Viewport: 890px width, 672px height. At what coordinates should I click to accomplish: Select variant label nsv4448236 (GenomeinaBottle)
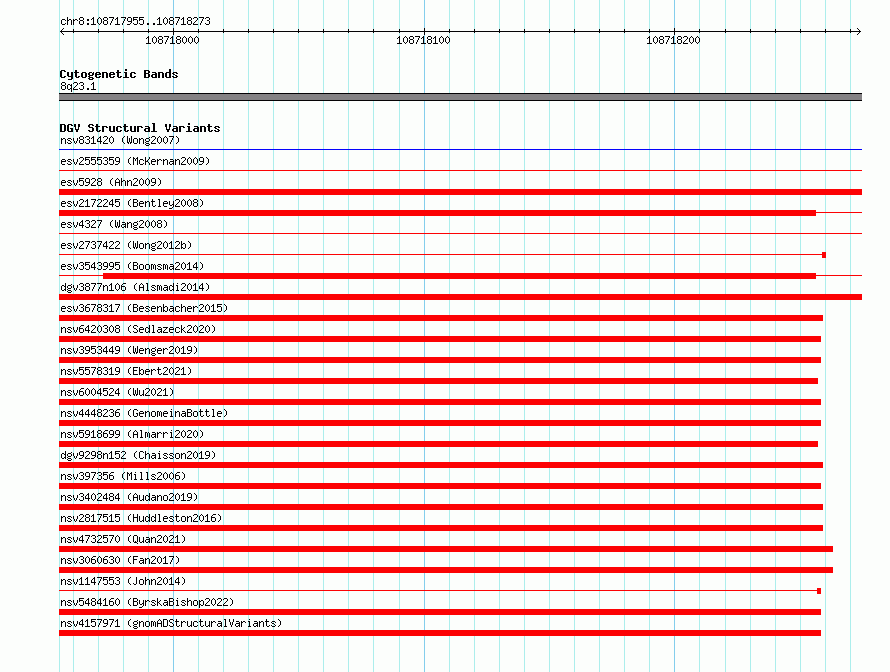144,413
